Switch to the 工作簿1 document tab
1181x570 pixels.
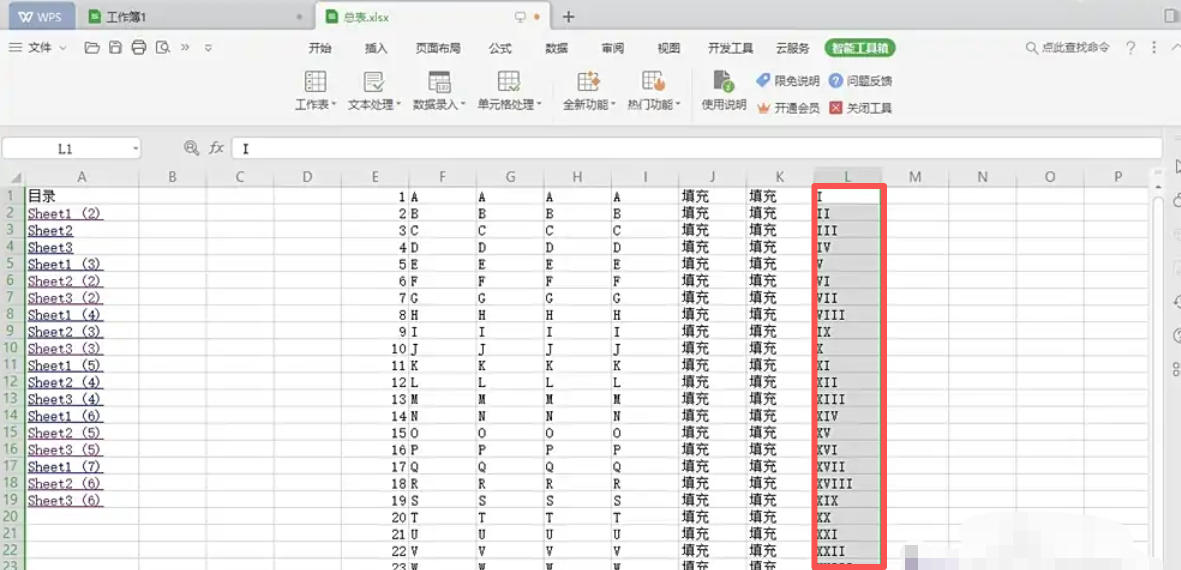pyautogui.click(x=126, y=17)
